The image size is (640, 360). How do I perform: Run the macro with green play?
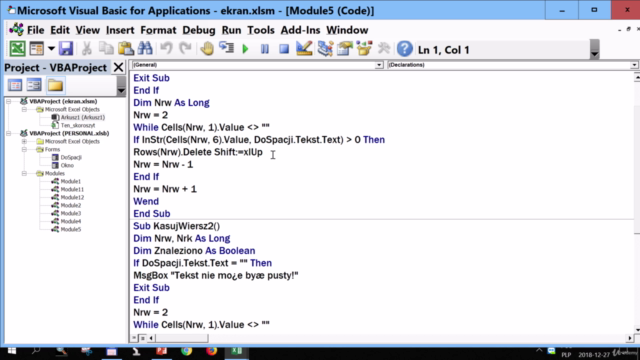coord(245,49)
